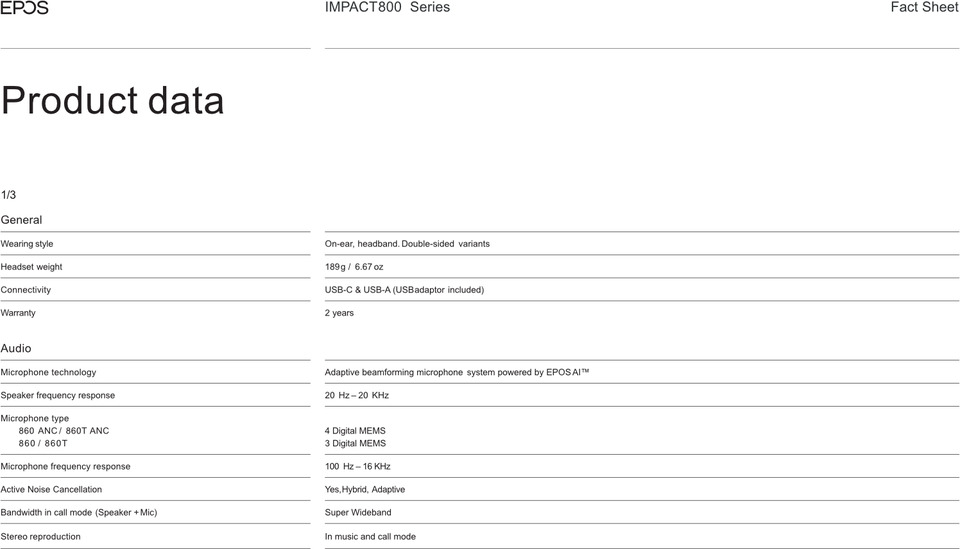Image resolution: width=960 pixels, height=549 pixels.
Task: Click the Super Wideband value
Action: click(358, 513)
